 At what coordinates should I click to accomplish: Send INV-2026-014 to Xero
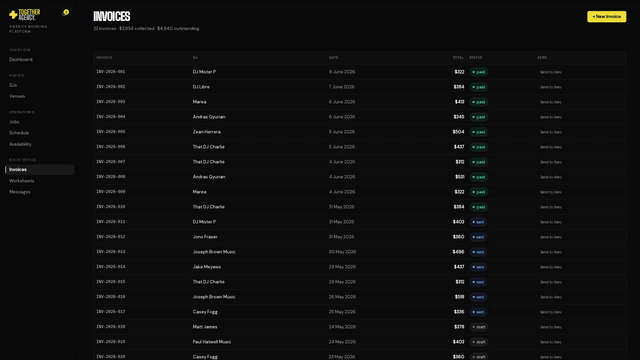click(551, 267)
